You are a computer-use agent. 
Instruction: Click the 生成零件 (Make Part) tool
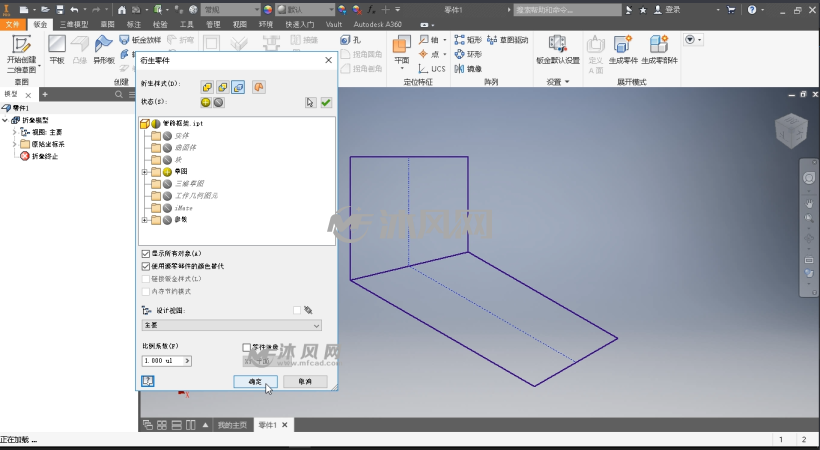[x=623, y=50]
